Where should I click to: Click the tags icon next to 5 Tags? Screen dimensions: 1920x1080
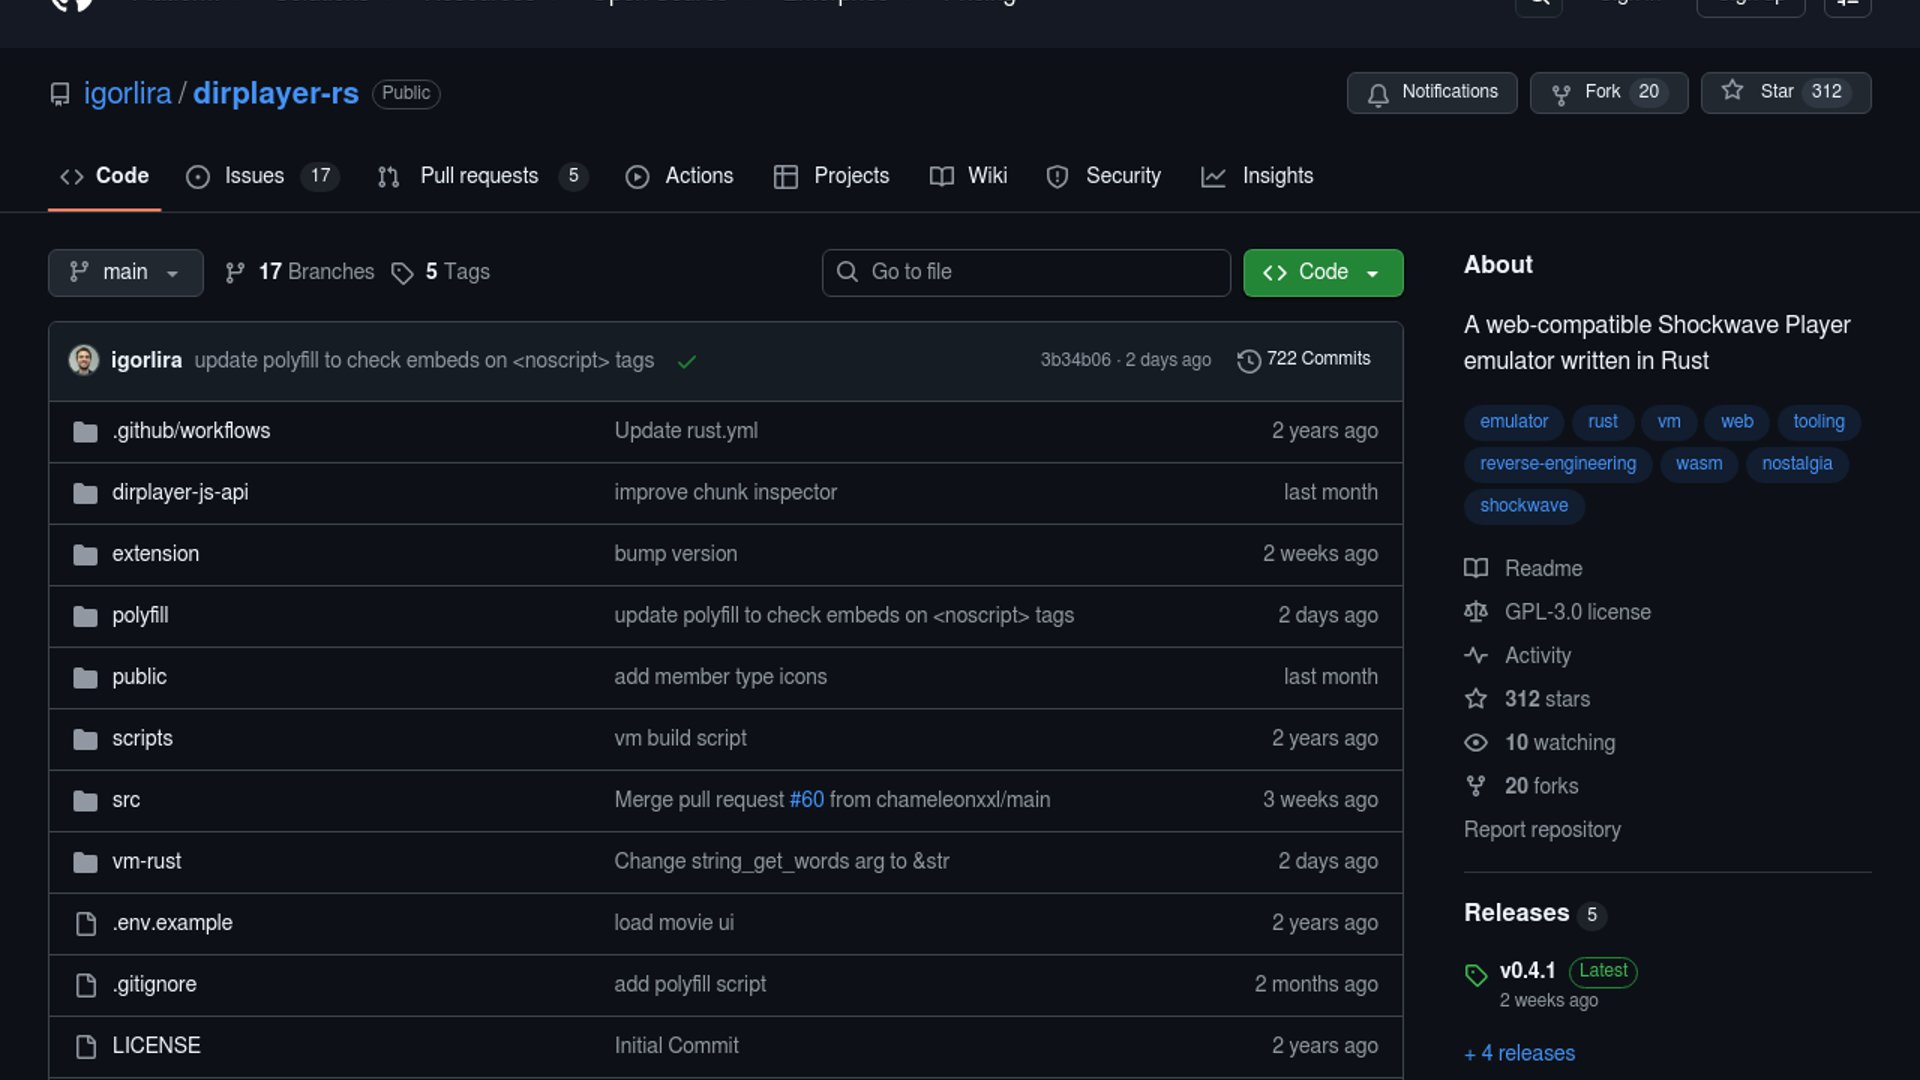402,273
